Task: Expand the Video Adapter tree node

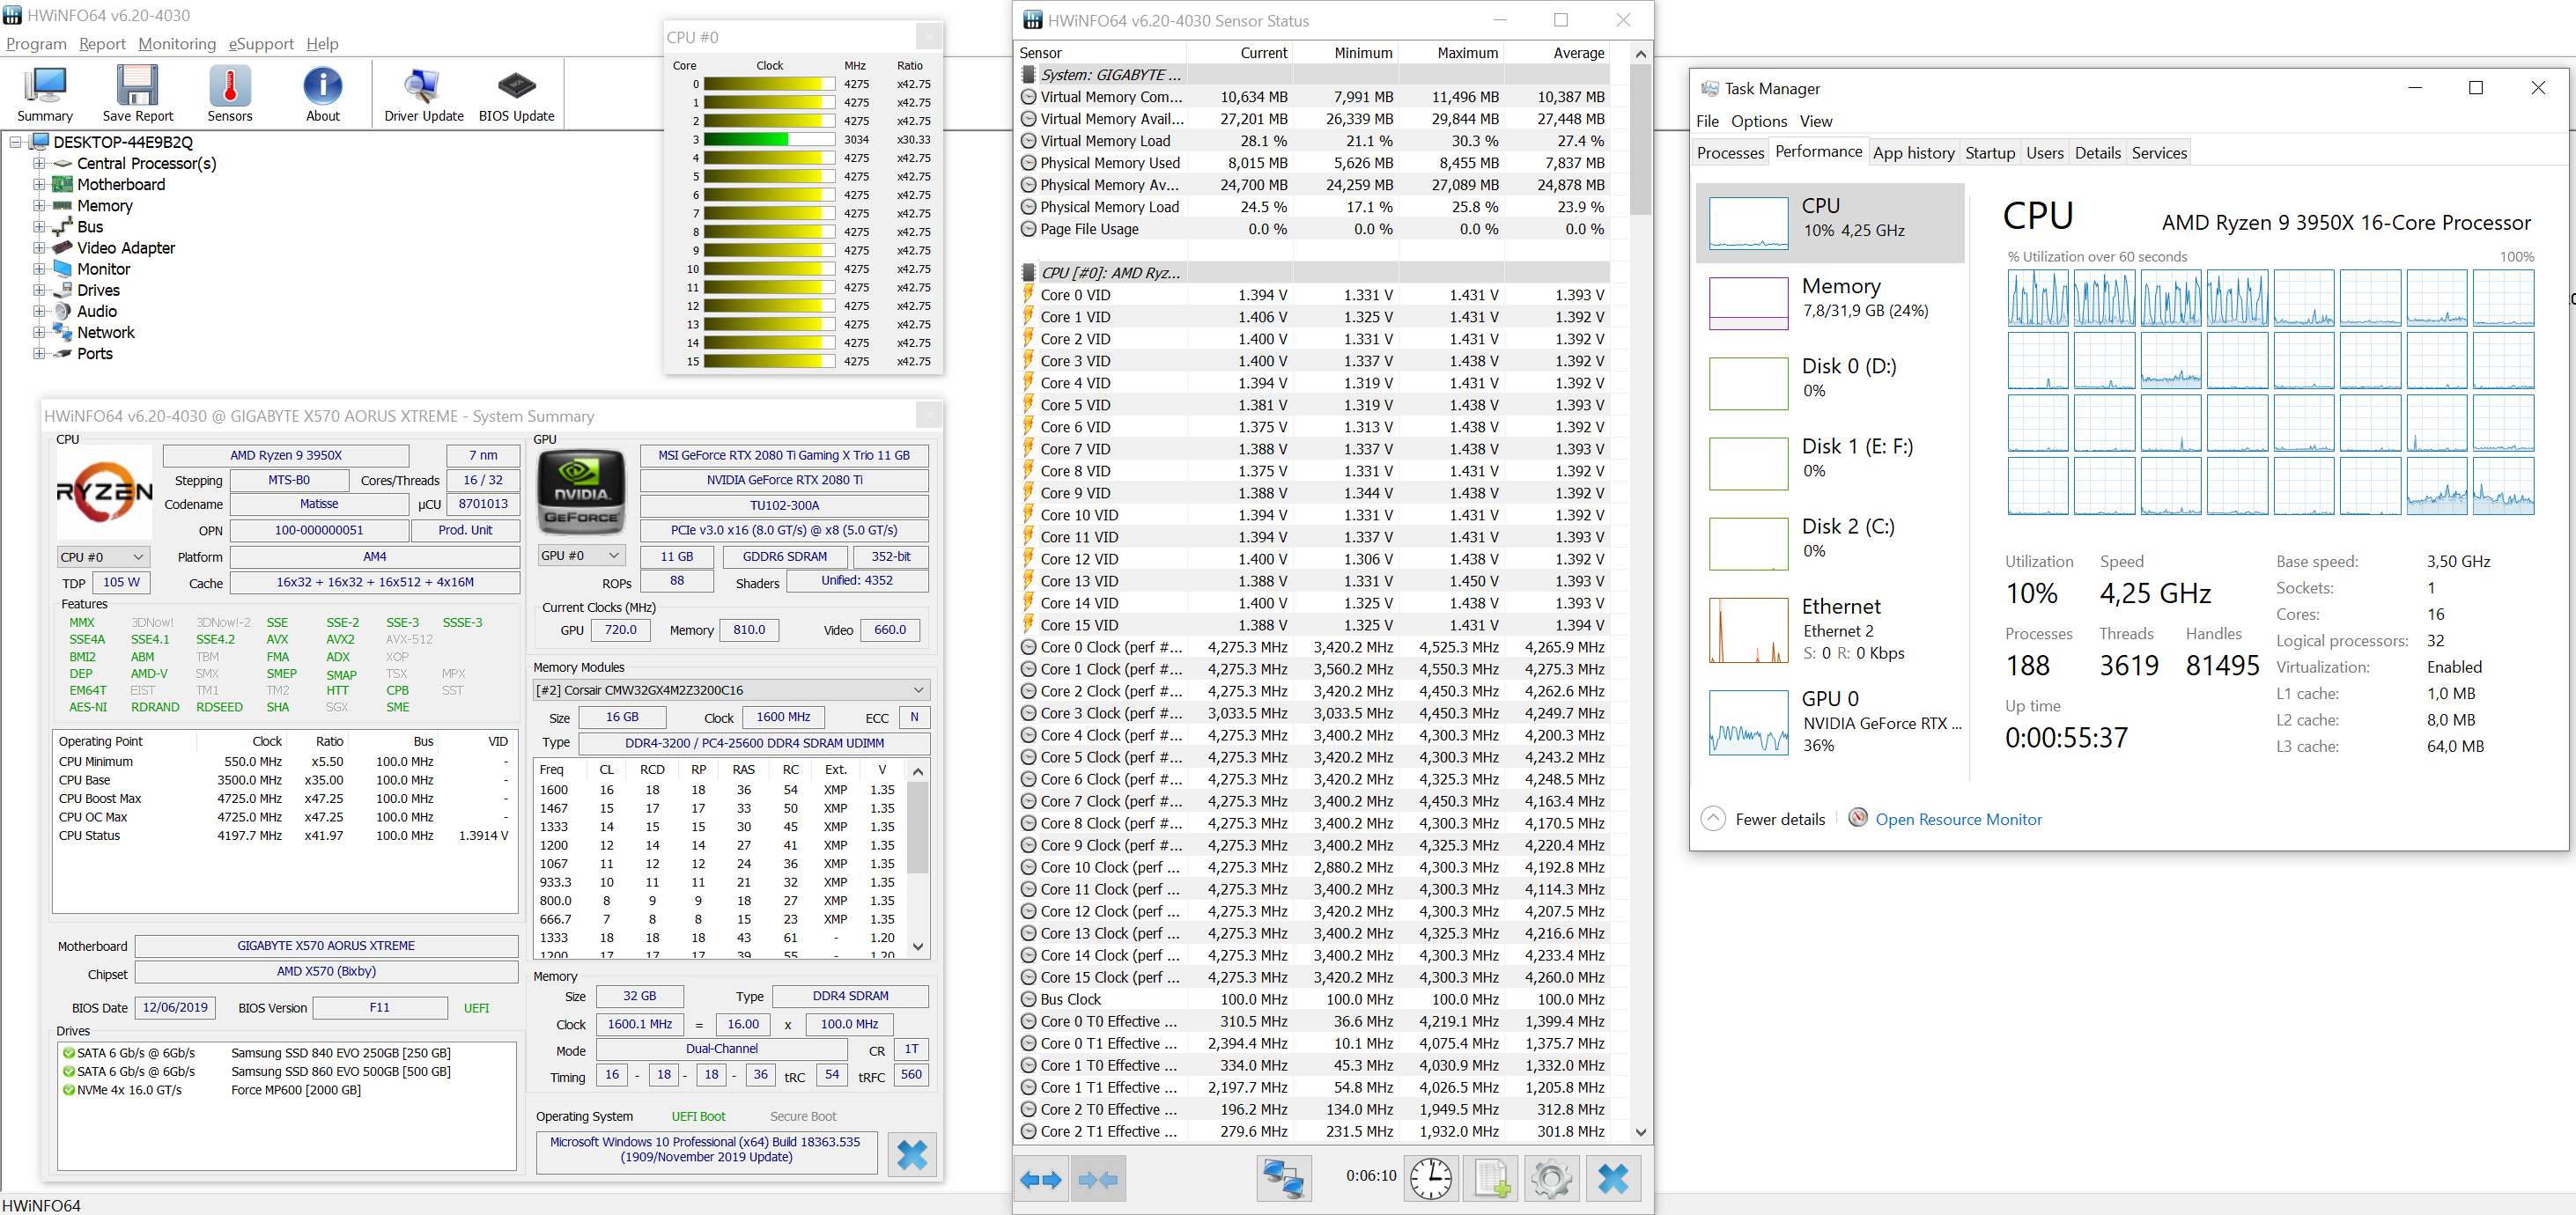Action: tap(39, 248)
